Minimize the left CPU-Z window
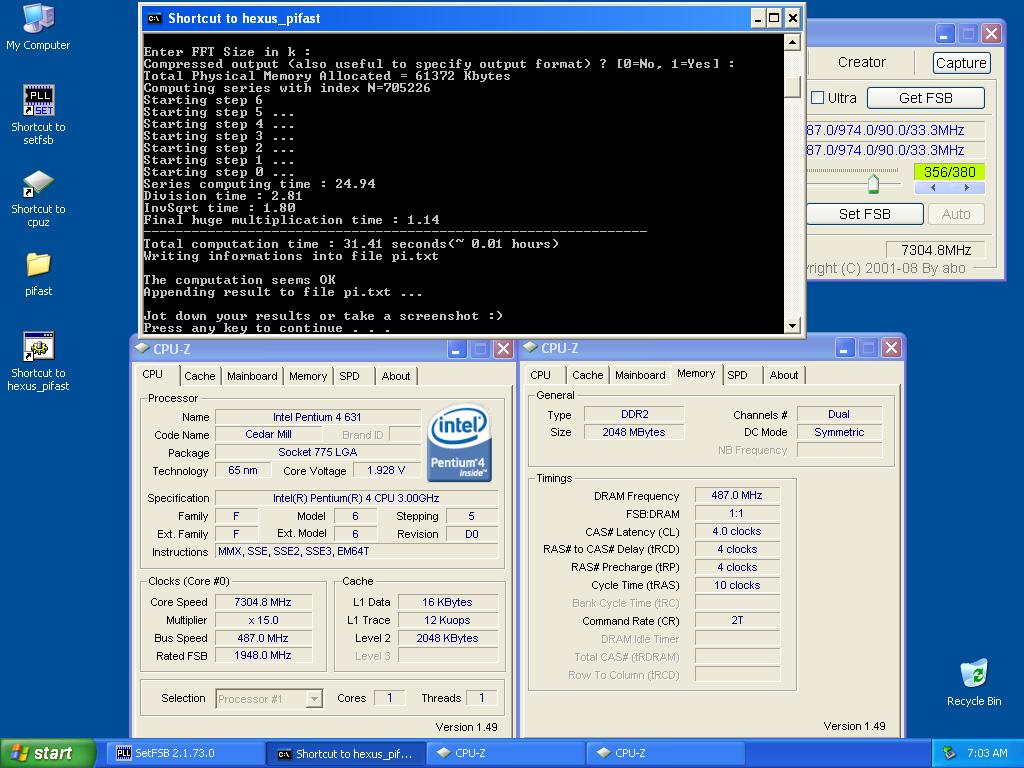The height and width of the screenshot is (768, 1024). [x=455, y=349]
